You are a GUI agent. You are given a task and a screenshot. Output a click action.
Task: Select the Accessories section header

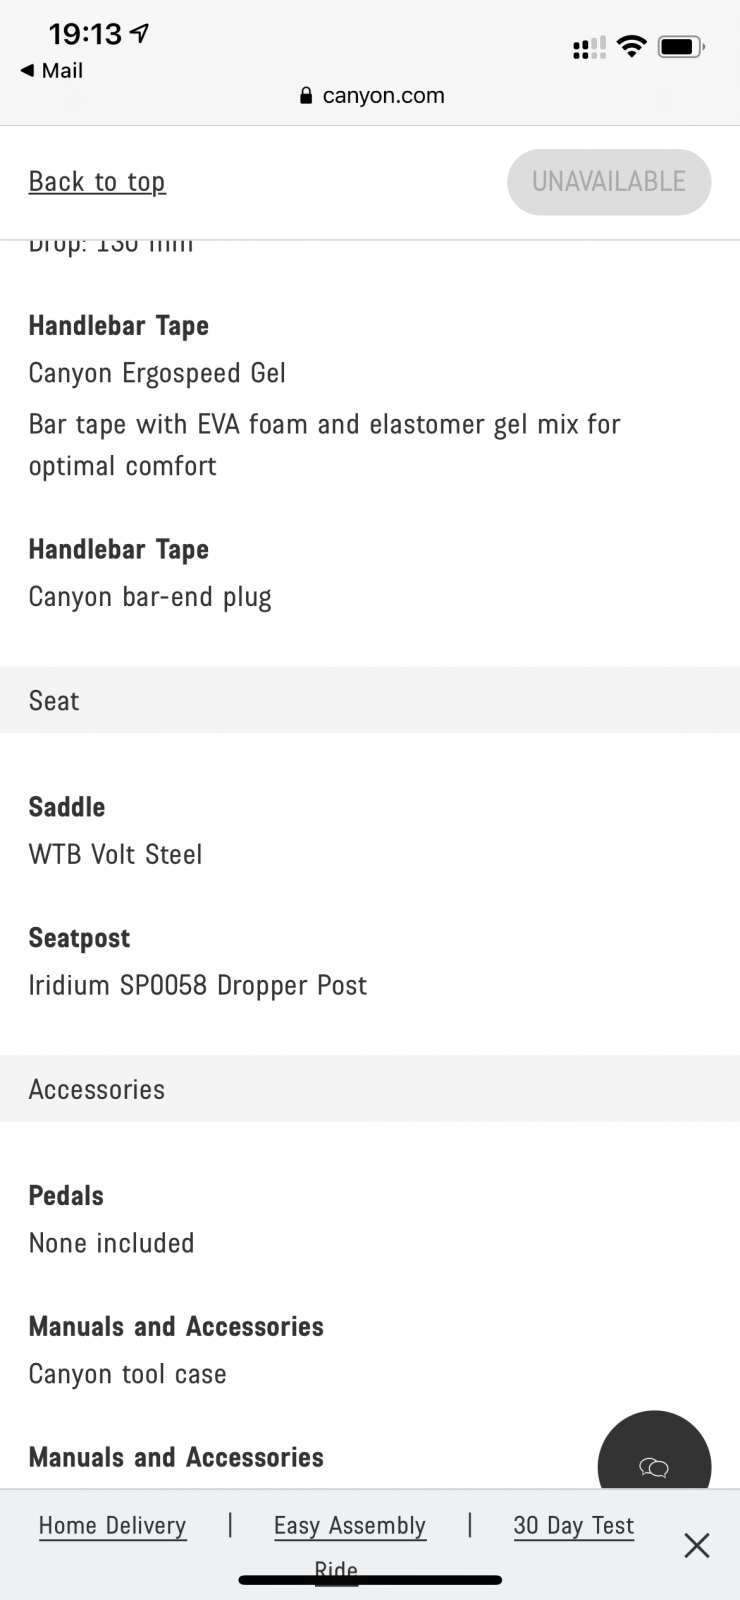370,1089
